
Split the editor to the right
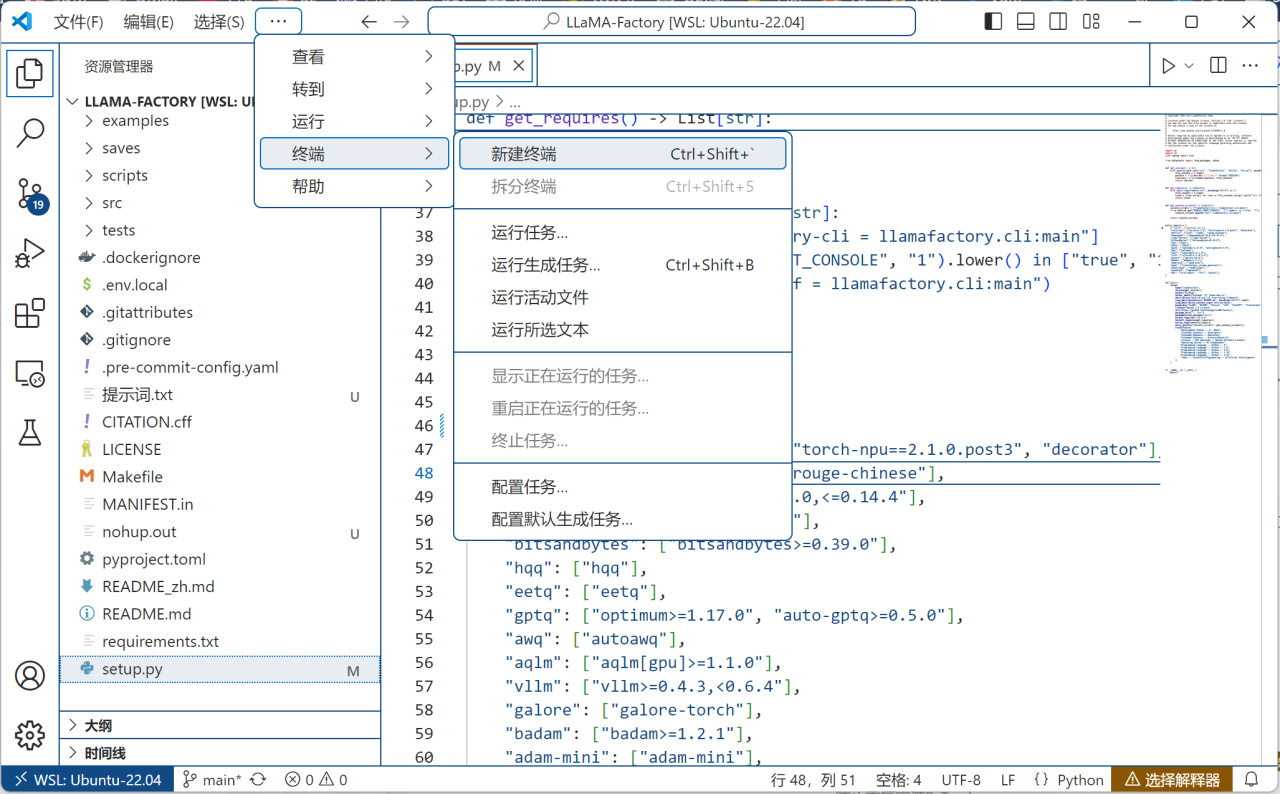pyautogui.click(x=1218, y=66)
